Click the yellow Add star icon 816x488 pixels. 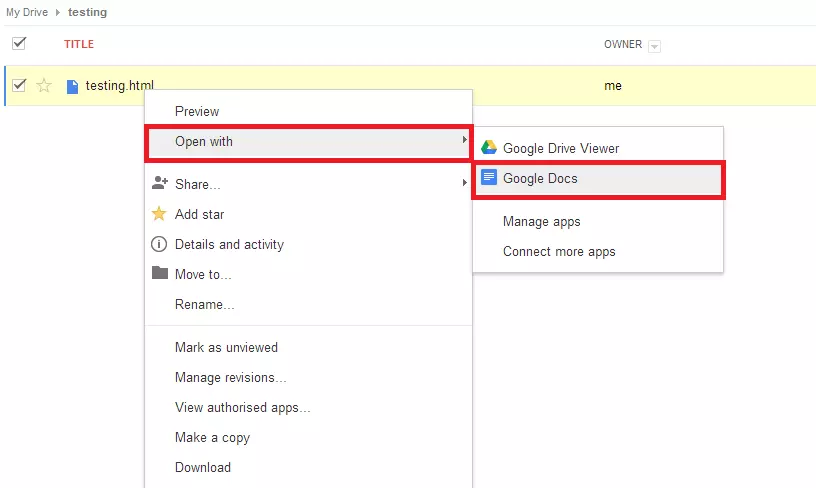[159, 213]
